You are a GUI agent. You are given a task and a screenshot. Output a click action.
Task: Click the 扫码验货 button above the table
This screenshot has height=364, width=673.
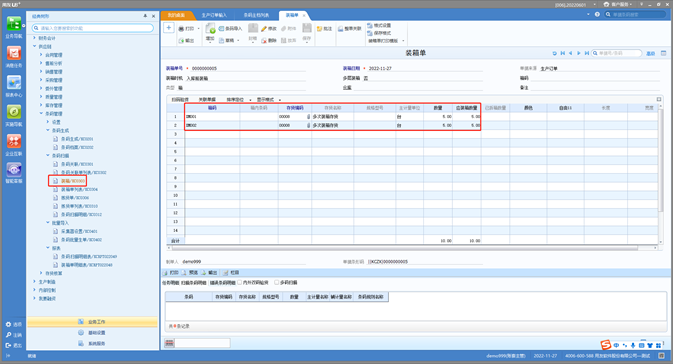tap(180, 100)
